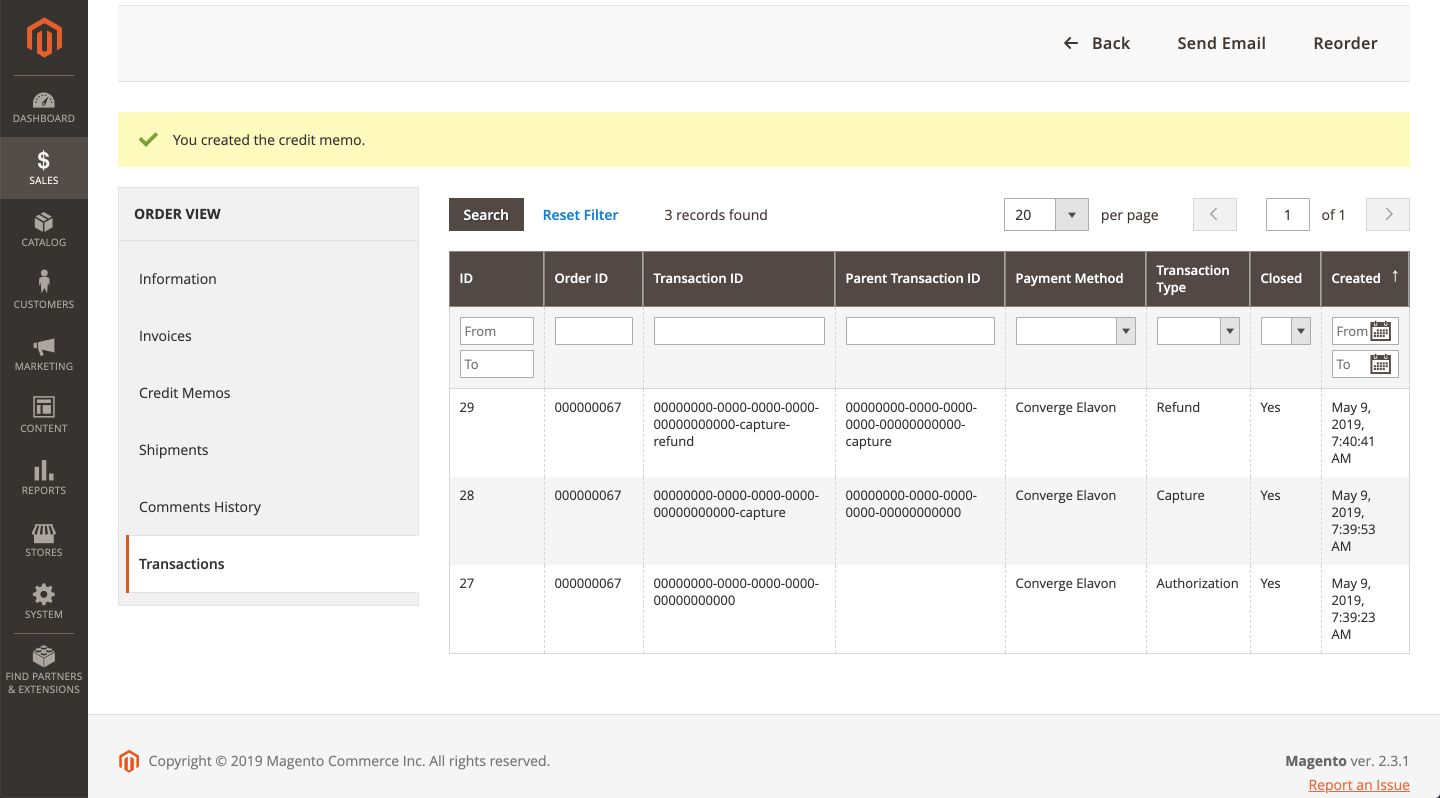Open the Shipments tab
1440x798 pixels.
click(x=268, y=450)
